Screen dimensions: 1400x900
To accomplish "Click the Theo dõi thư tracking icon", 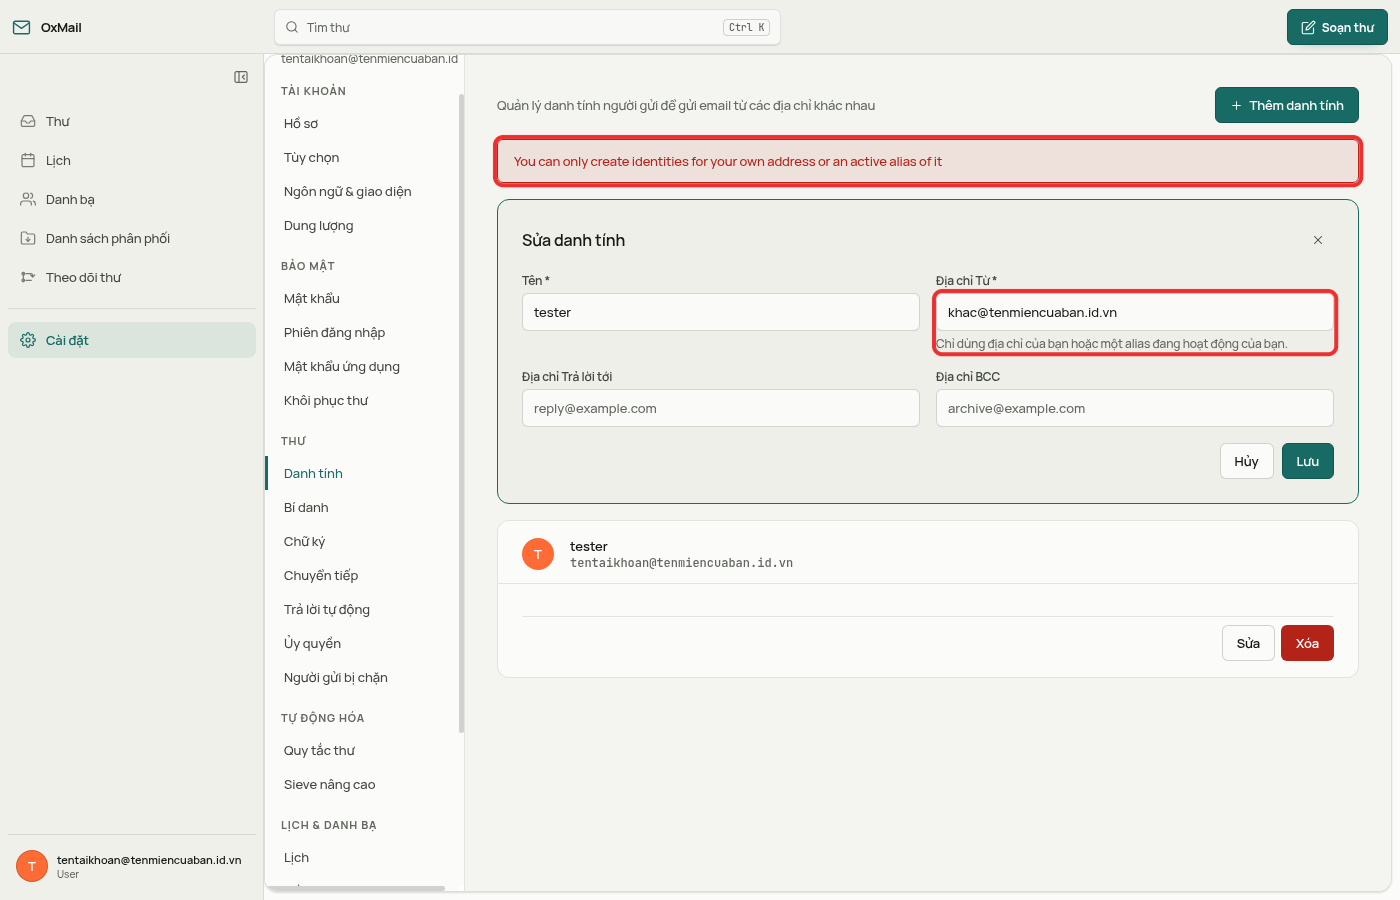I will pyautogui.click(x=28, y=277).
